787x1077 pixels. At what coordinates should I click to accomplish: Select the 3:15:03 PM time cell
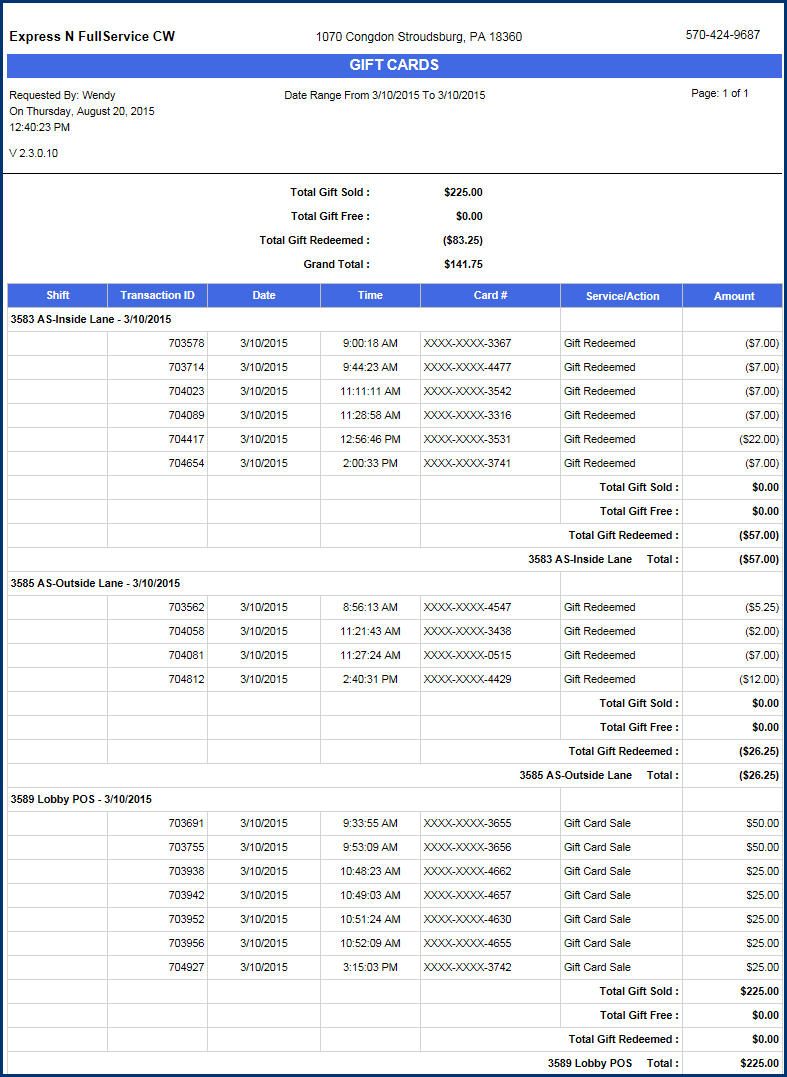(370, 967)
